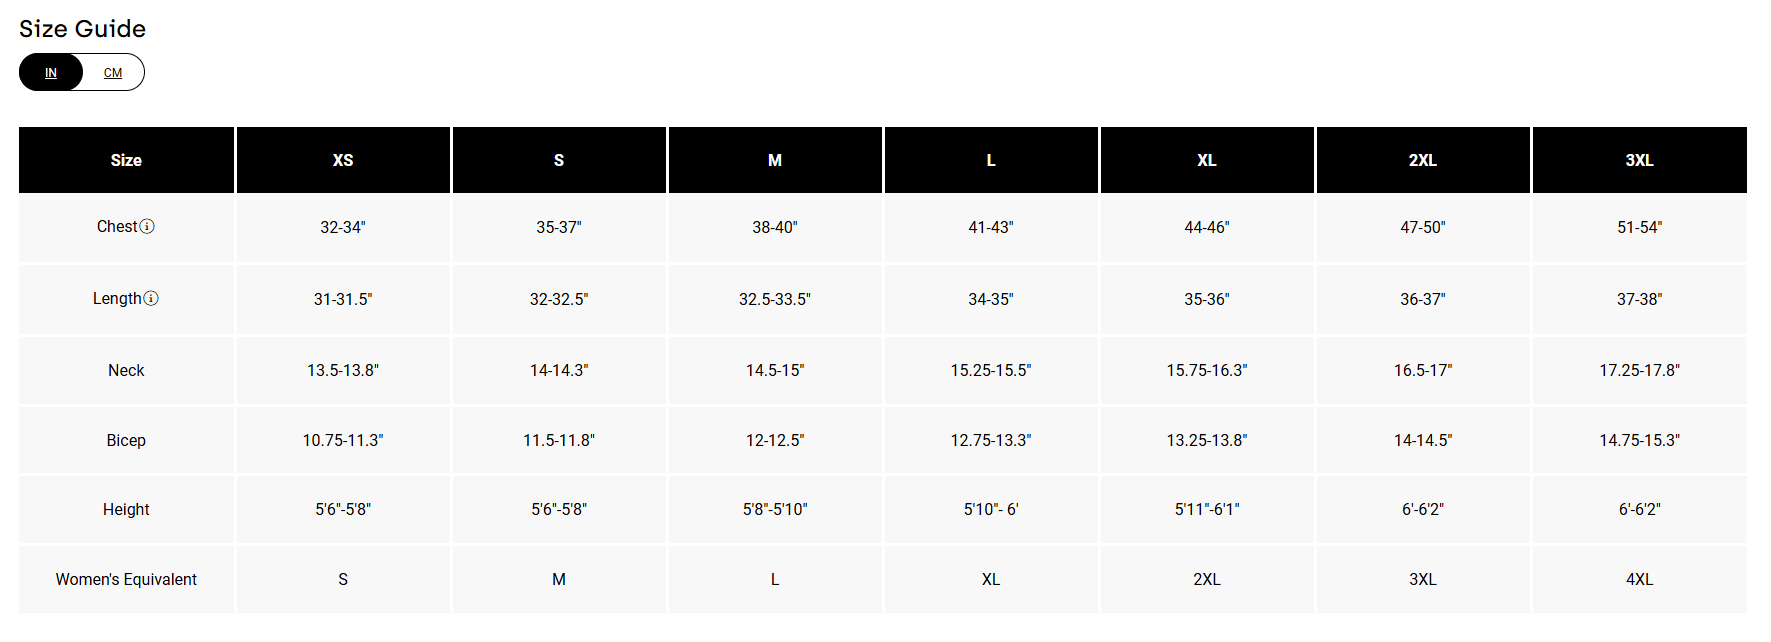Click the Women's Equivalent row label

click(x=126, y=580)
